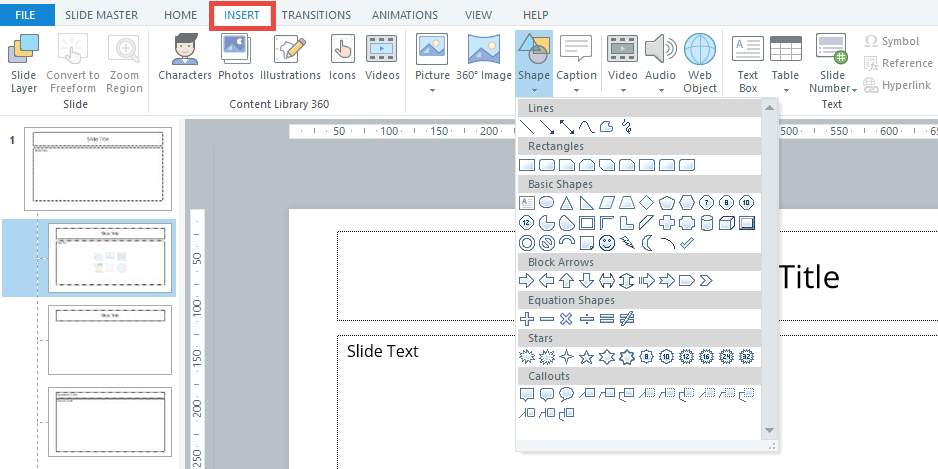The image size is (938, 469).
Task: Choose the Up Arrow block arrow
Action: point(567,281)
